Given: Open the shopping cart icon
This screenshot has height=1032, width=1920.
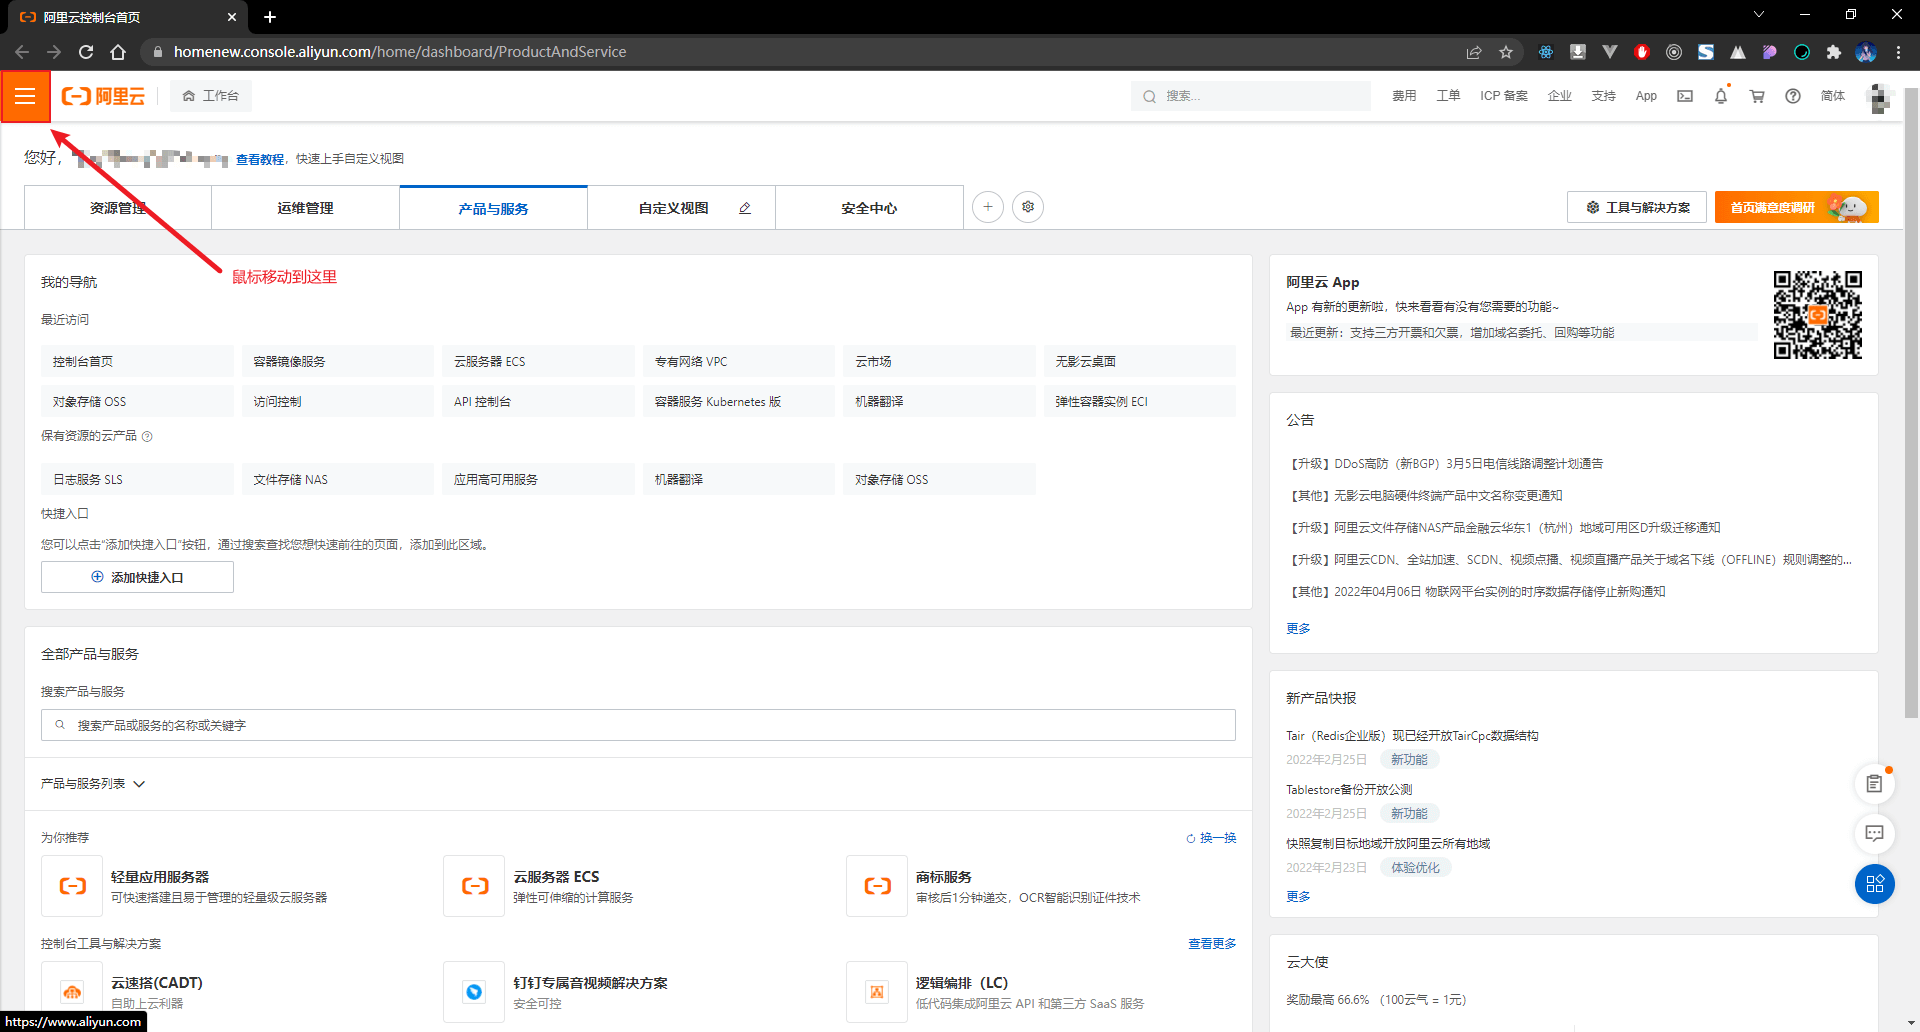Looking at the screenshot, I should click(1757, 96).
